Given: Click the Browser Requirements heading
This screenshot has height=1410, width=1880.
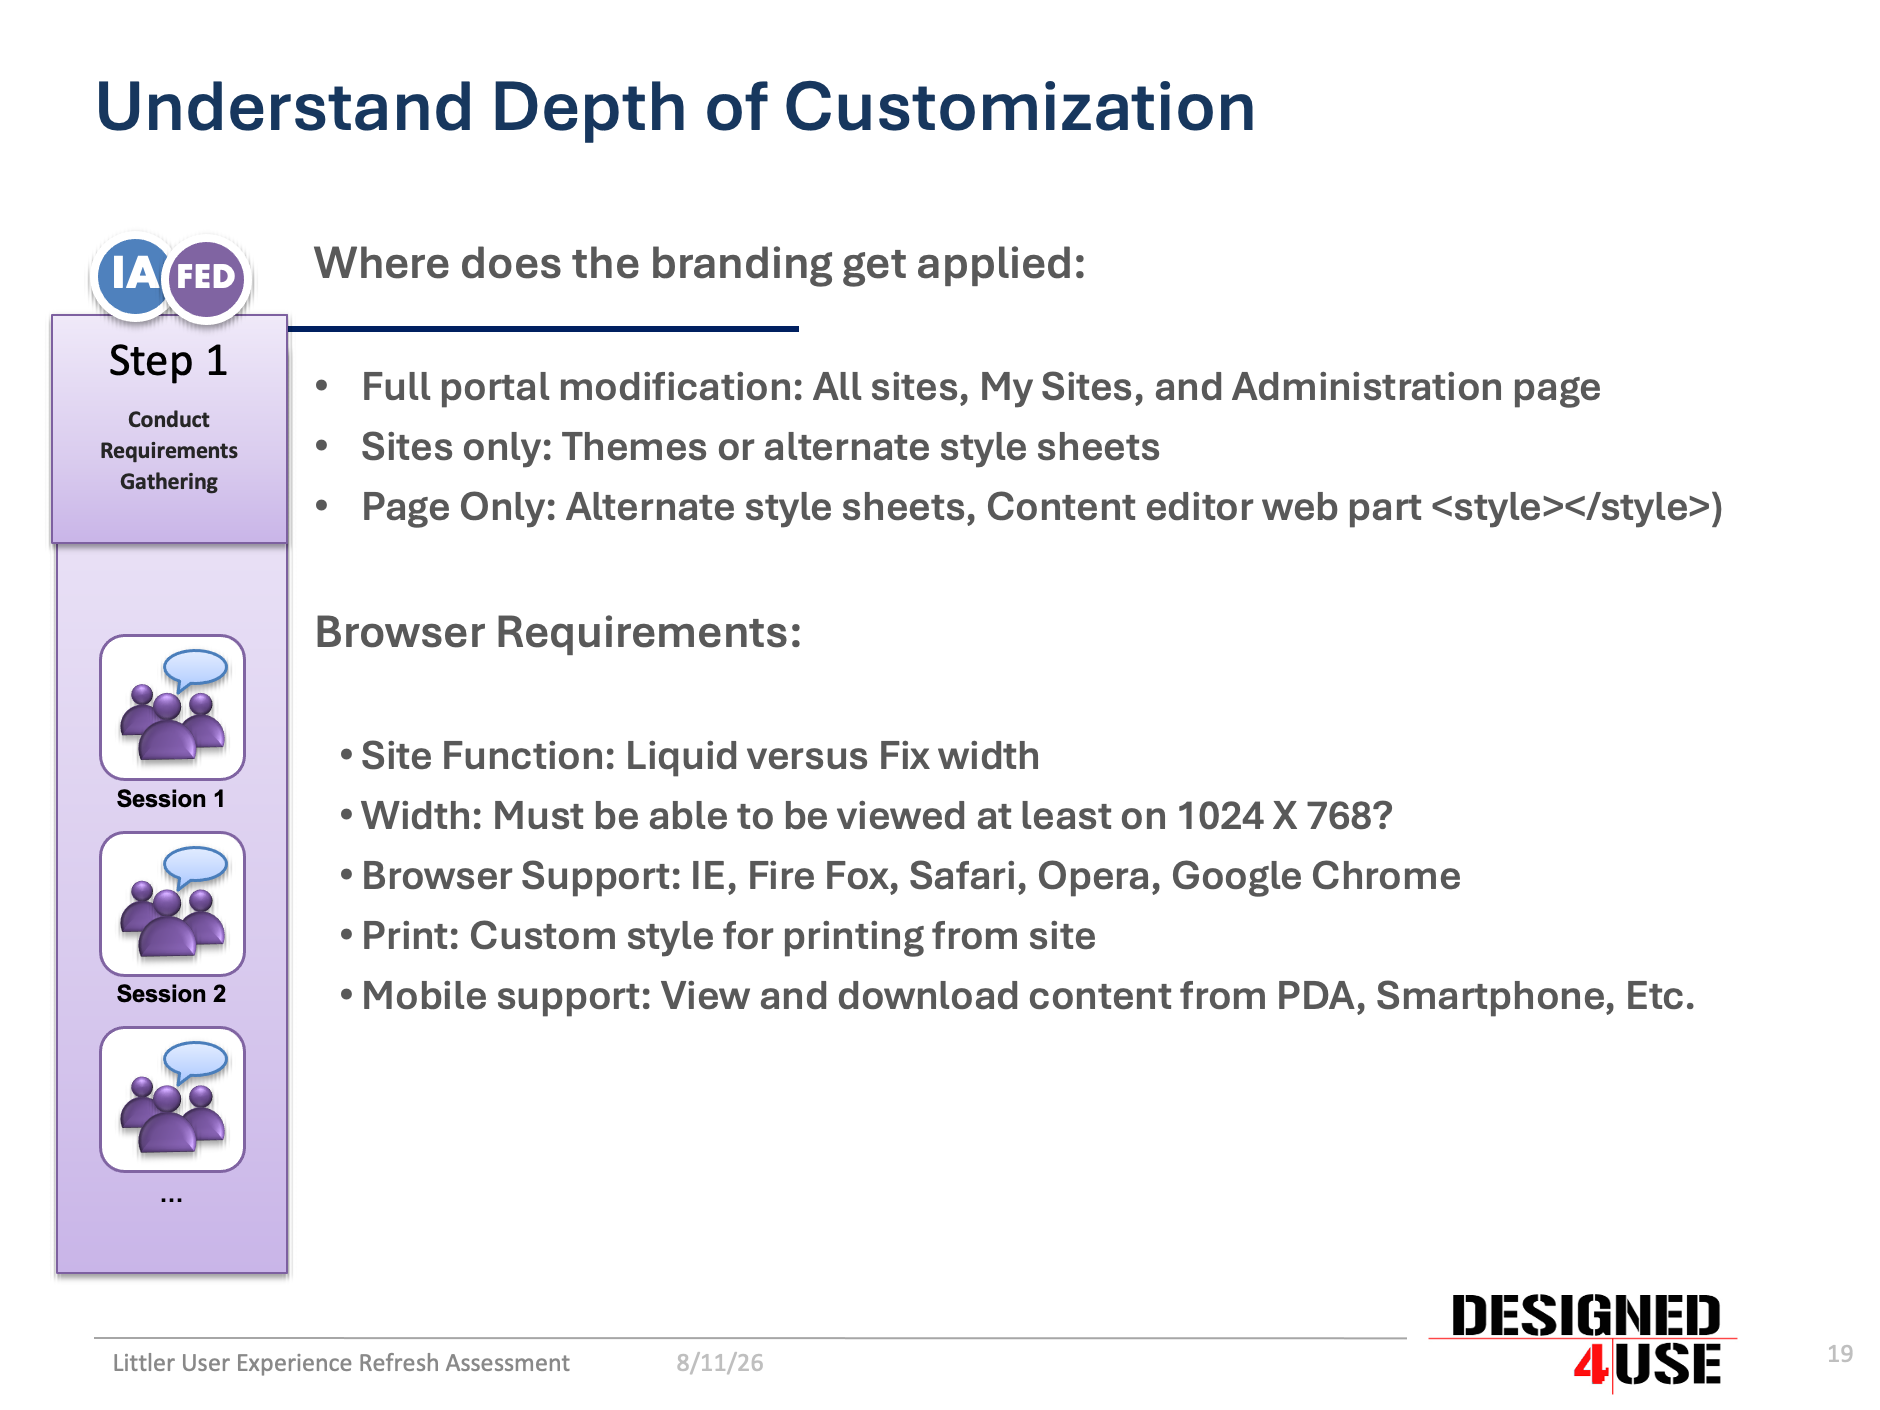Looking at the screenshot, I should (558, 632).
